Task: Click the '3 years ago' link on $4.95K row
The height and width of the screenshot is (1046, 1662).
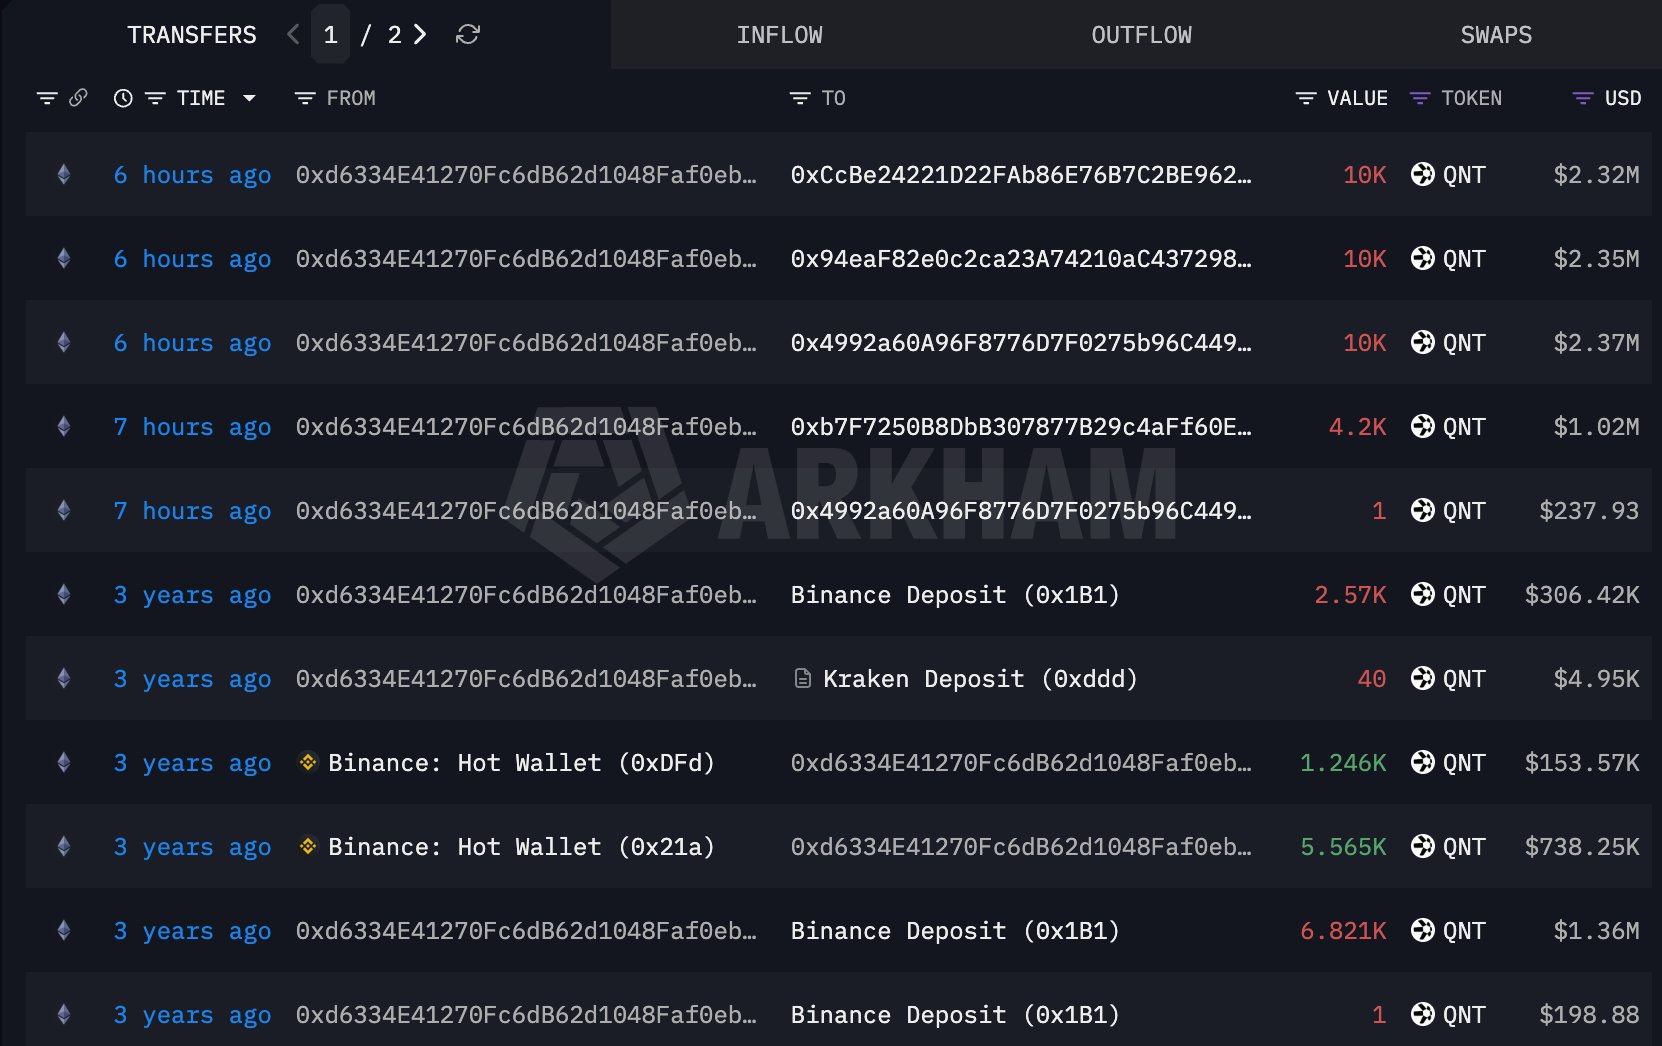Action: click(x=192, y=679)
